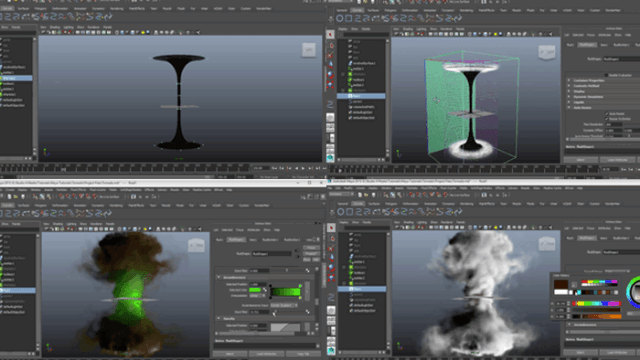Click the view cube in the top-left viewport

(x=309, y=50)
